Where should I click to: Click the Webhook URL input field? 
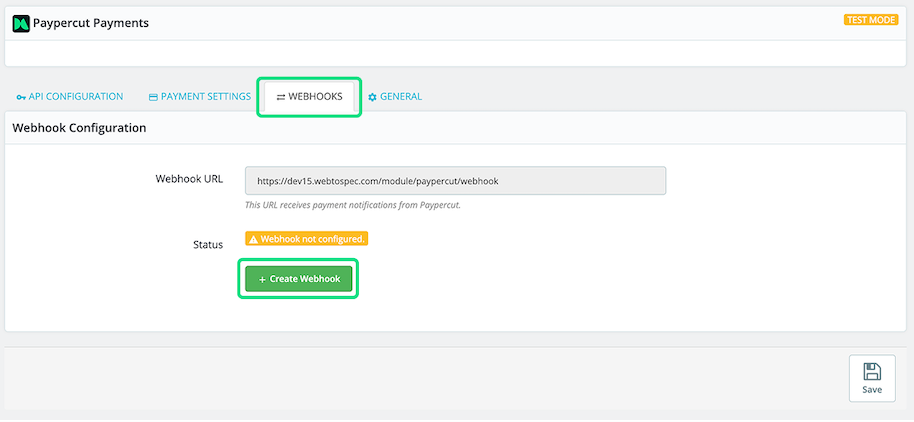point(456,181)
